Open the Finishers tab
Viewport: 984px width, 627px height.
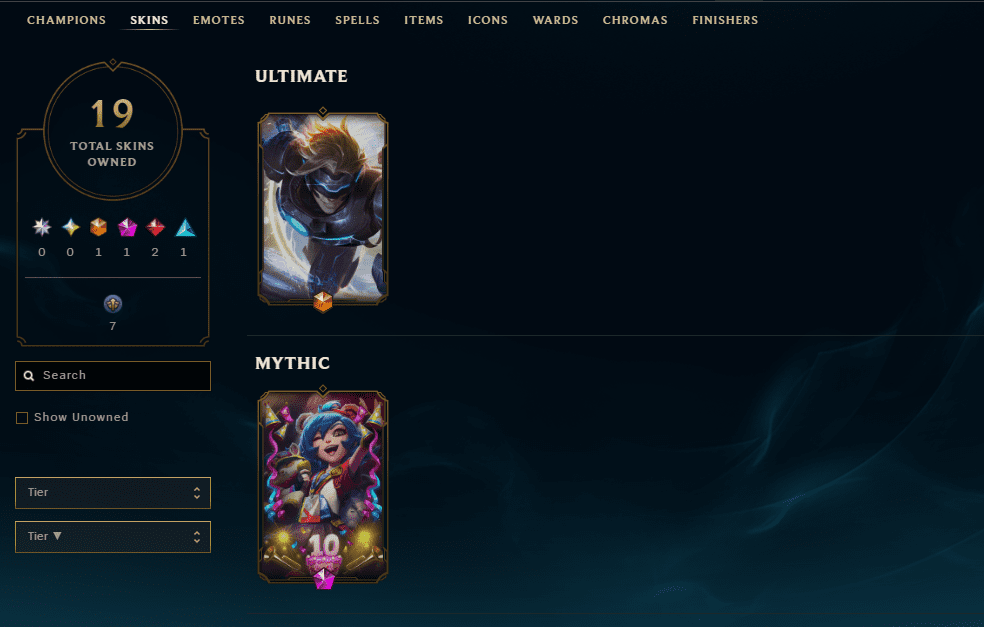click(x=725, y=20)
